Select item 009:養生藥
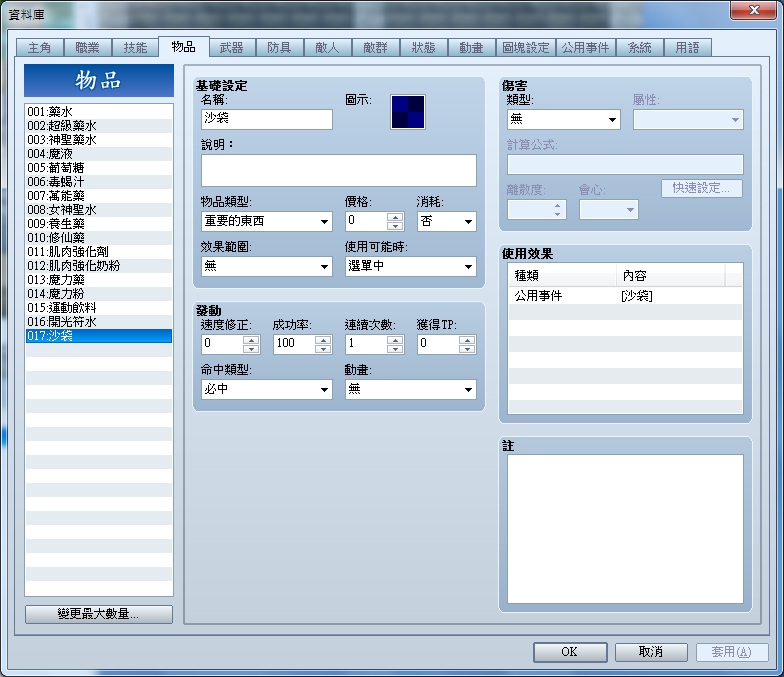The height and width of the screenshot is (677, 784). click(x=99, y=224)
